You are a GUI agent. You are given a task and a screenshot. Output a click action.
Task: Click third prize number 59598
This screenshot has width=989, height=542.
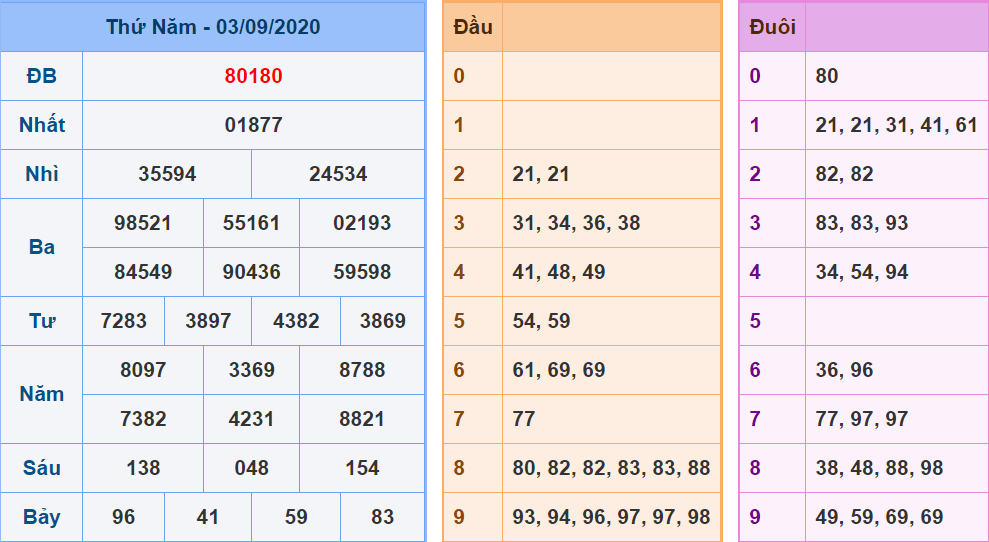click(x=362, y=272)
